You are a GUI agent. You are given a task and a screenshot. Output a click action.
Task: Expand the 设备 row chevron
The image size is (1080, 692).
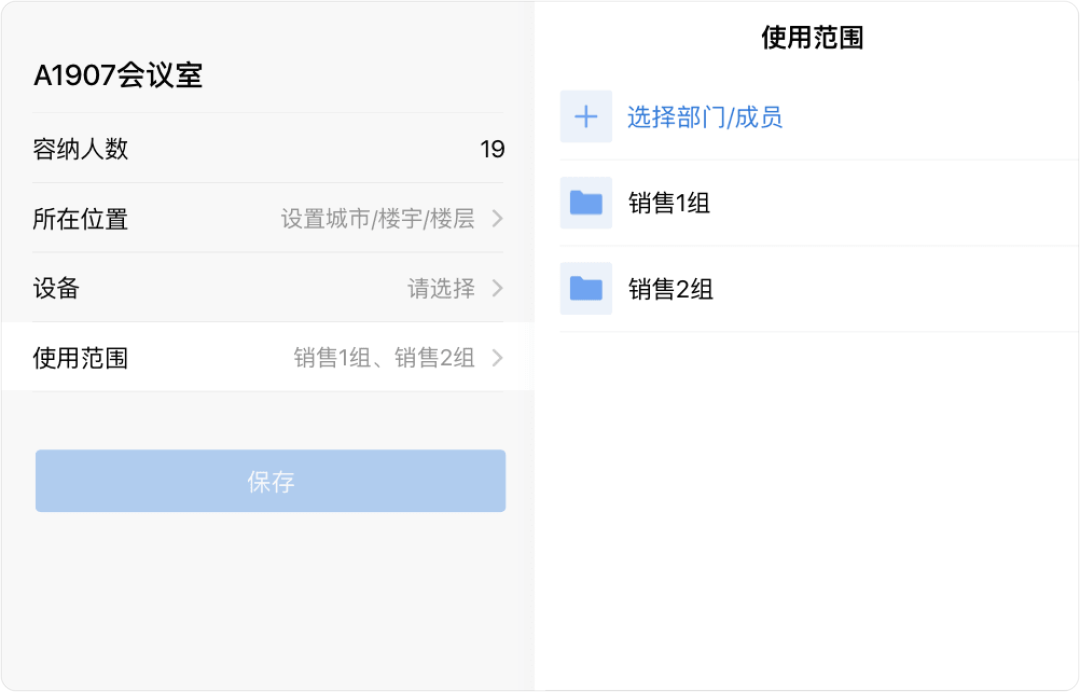pos(497,289)
